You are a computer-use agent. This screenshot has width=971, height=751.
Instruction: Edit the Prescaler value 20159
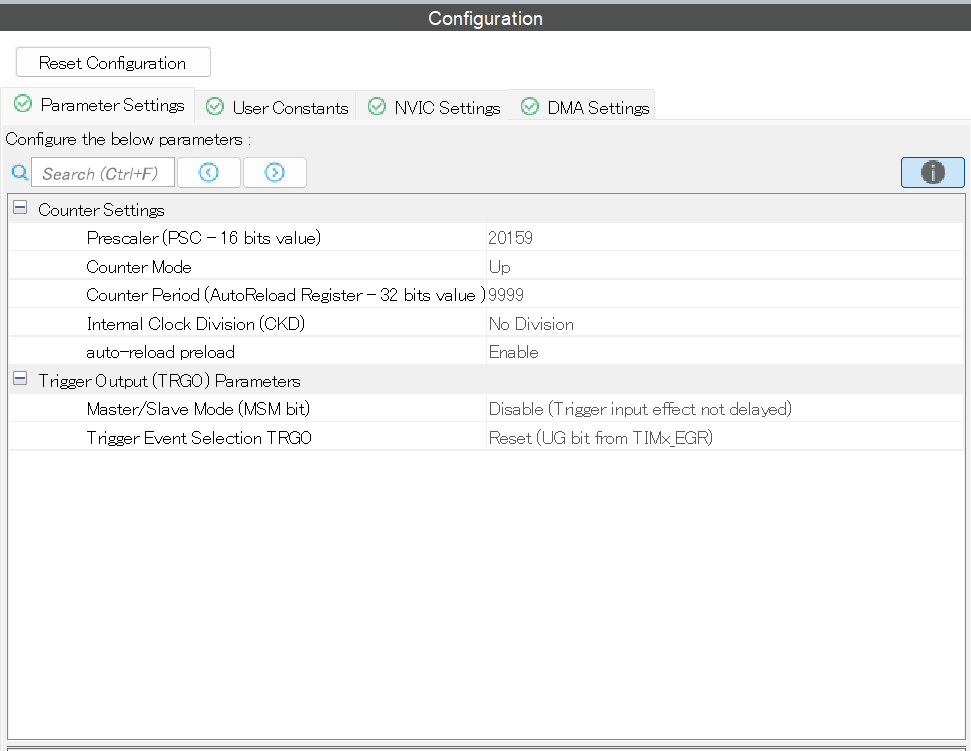pyautogui.click(x=724, y=238)
